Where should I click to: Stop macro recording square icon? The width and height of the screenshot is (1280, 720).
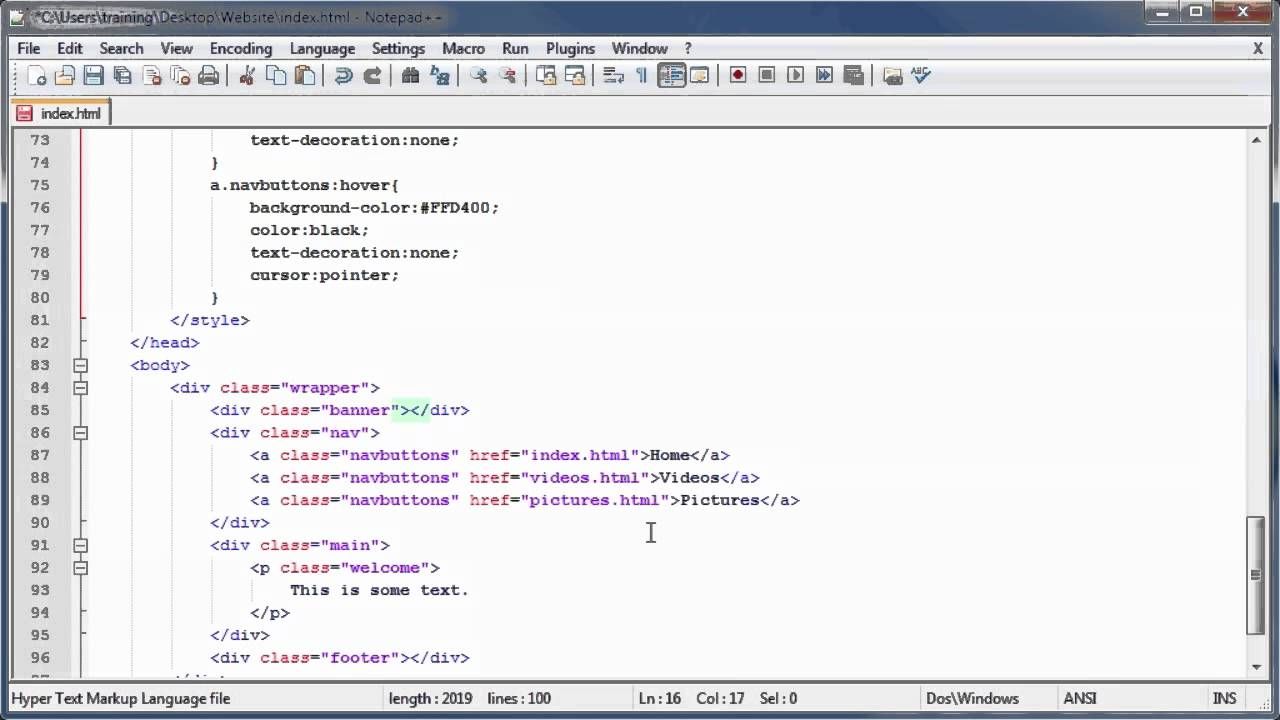[x=767, y=76]
